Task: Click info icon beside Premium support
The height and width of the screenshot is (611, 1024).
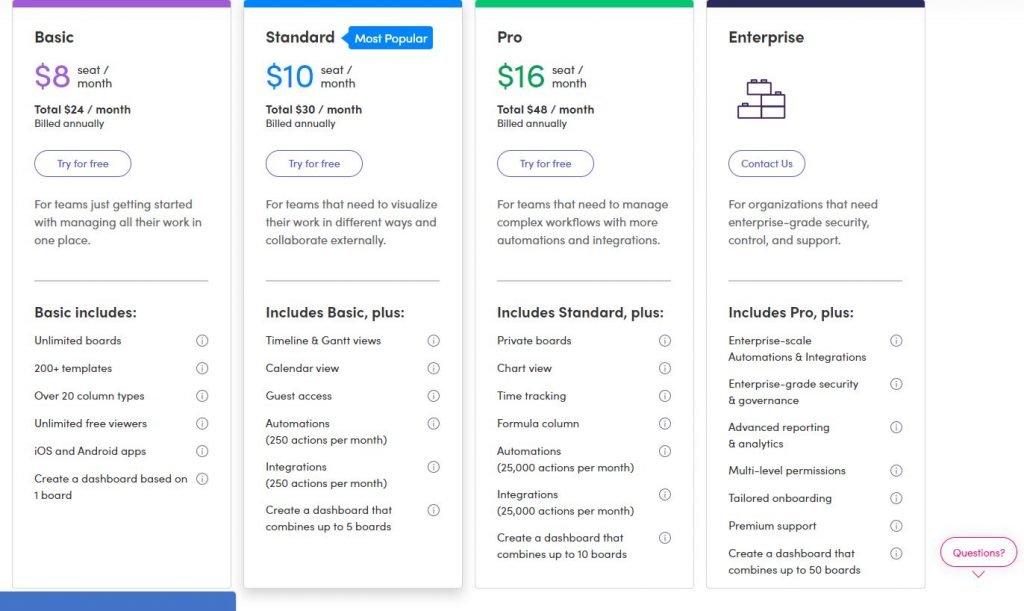Action: (896, 525)
